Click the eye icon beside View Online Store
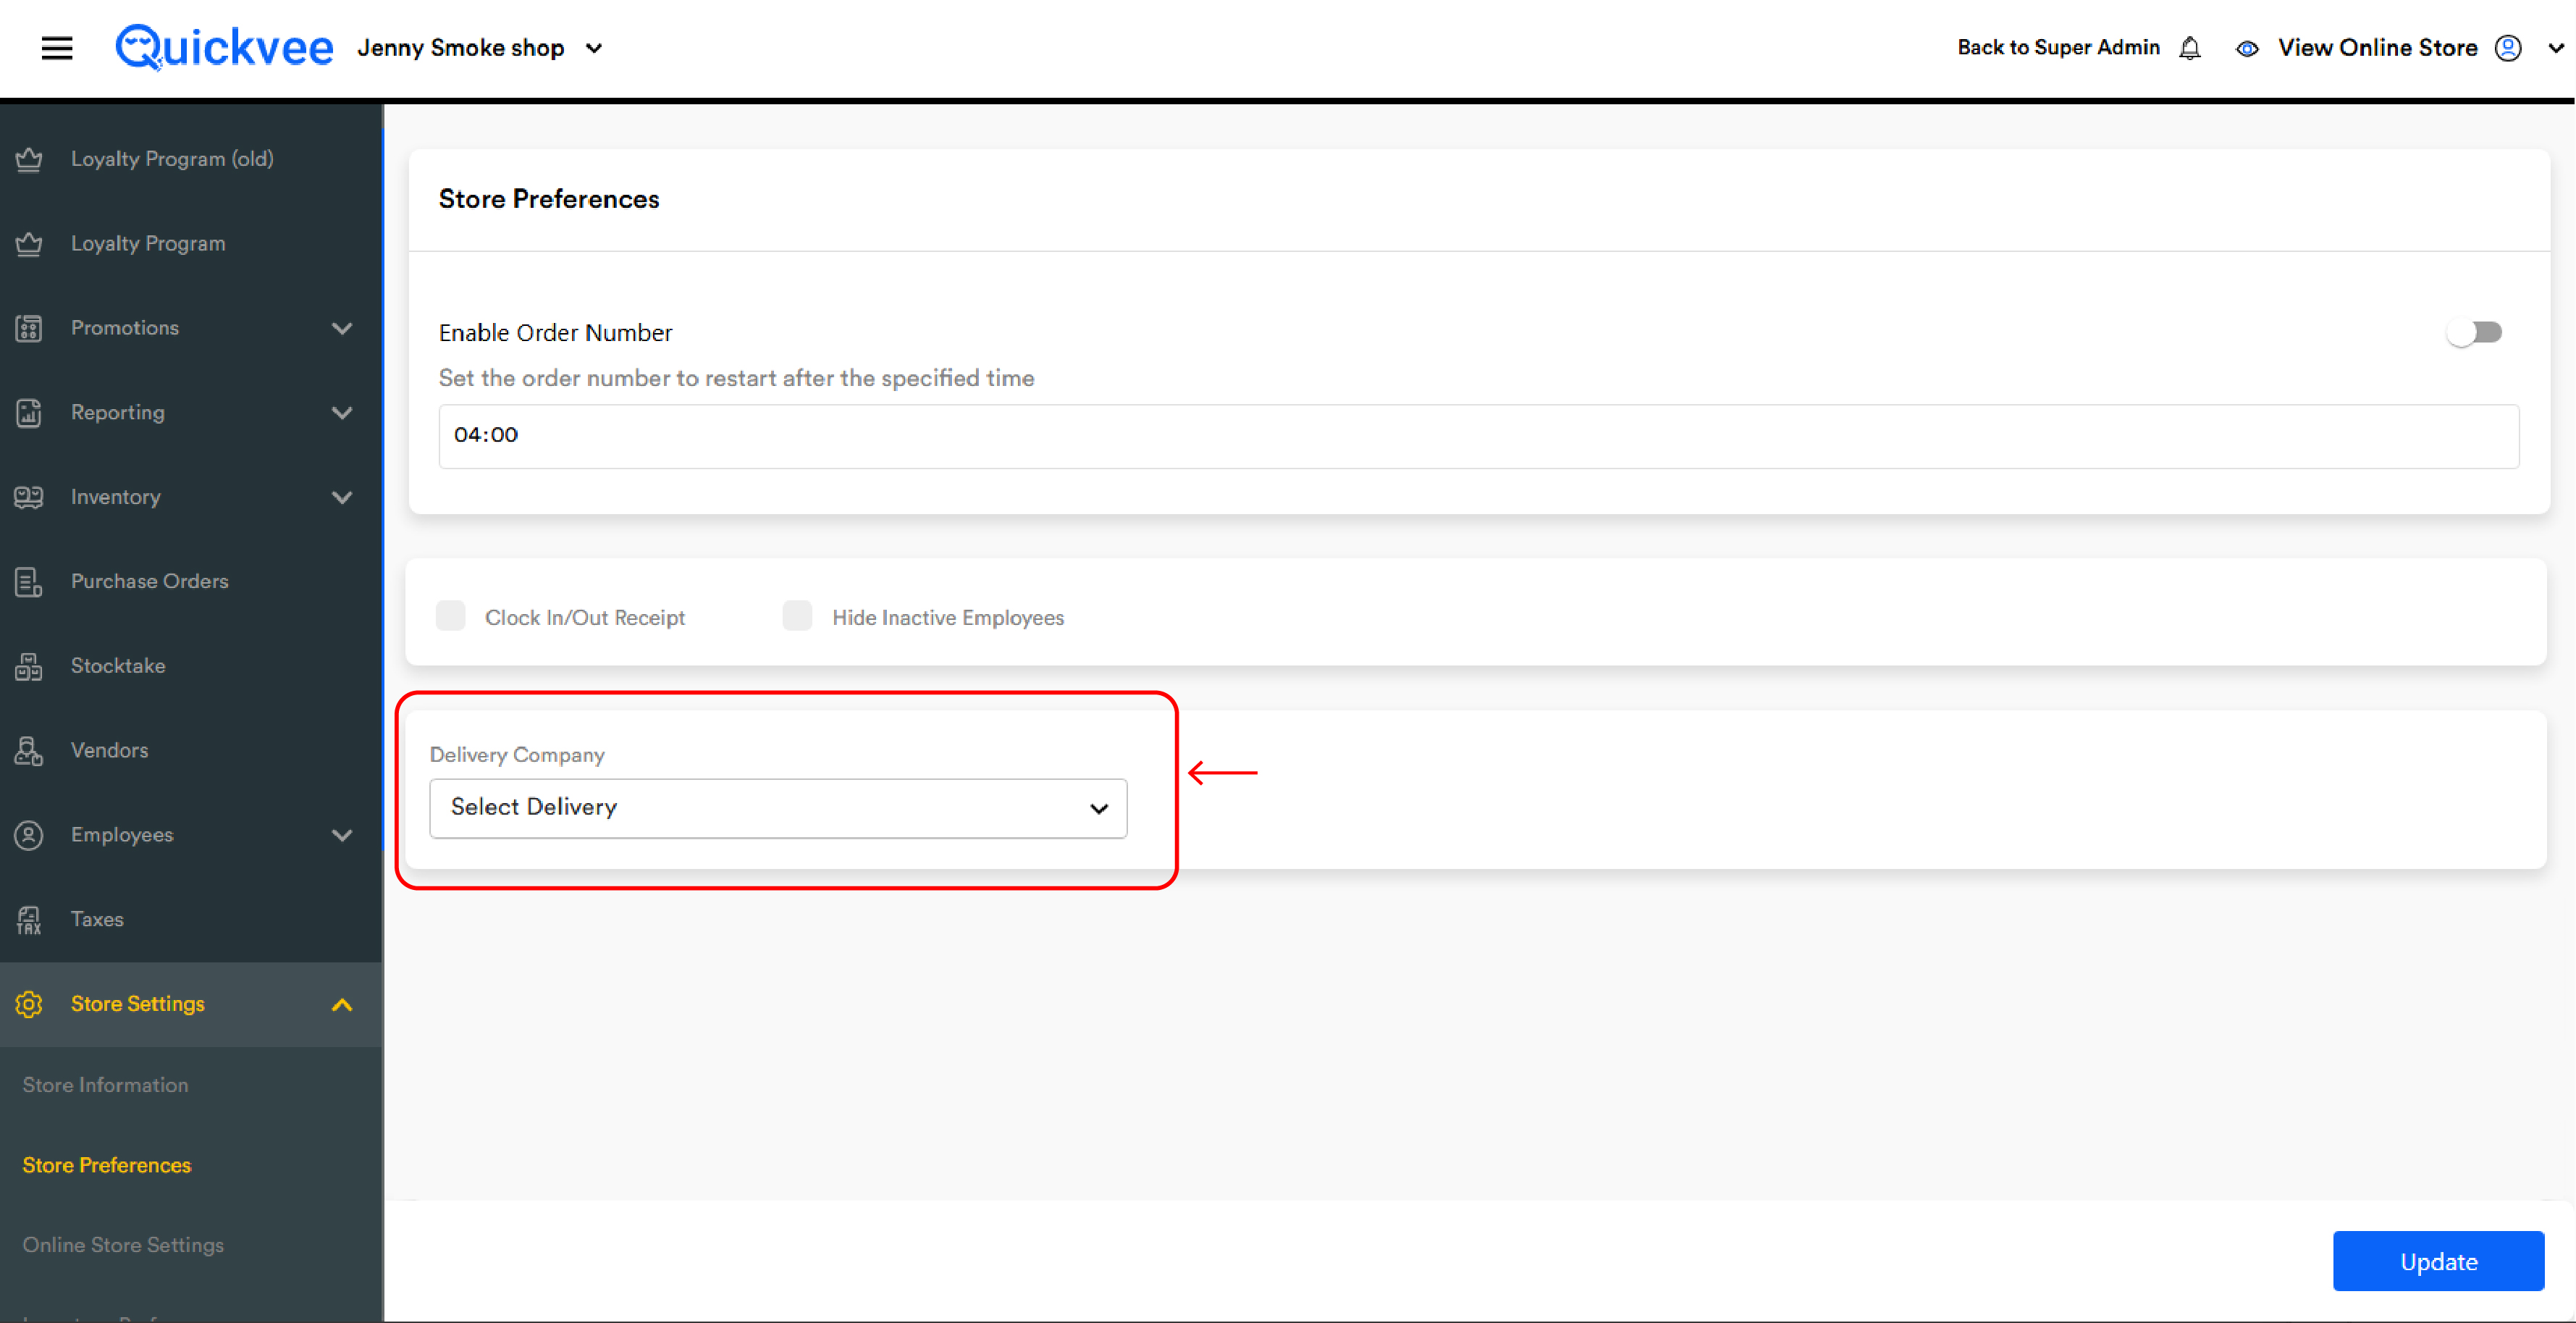2576x1323 pixels. [2247, 48]
